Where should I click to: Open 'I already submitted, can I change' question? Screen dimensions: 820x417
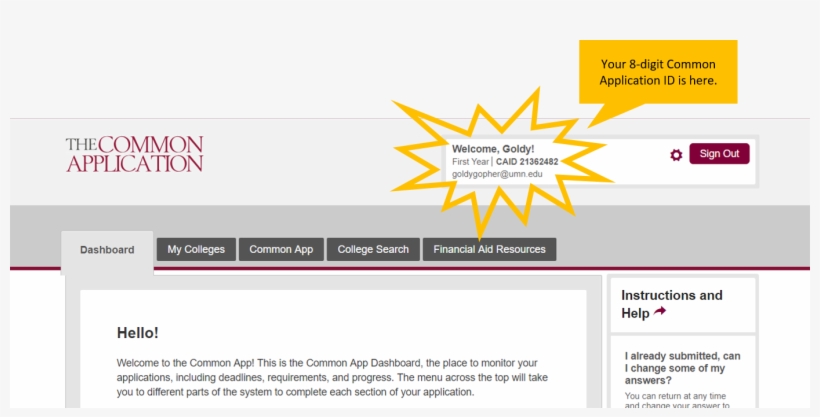(x=682, y=368)
